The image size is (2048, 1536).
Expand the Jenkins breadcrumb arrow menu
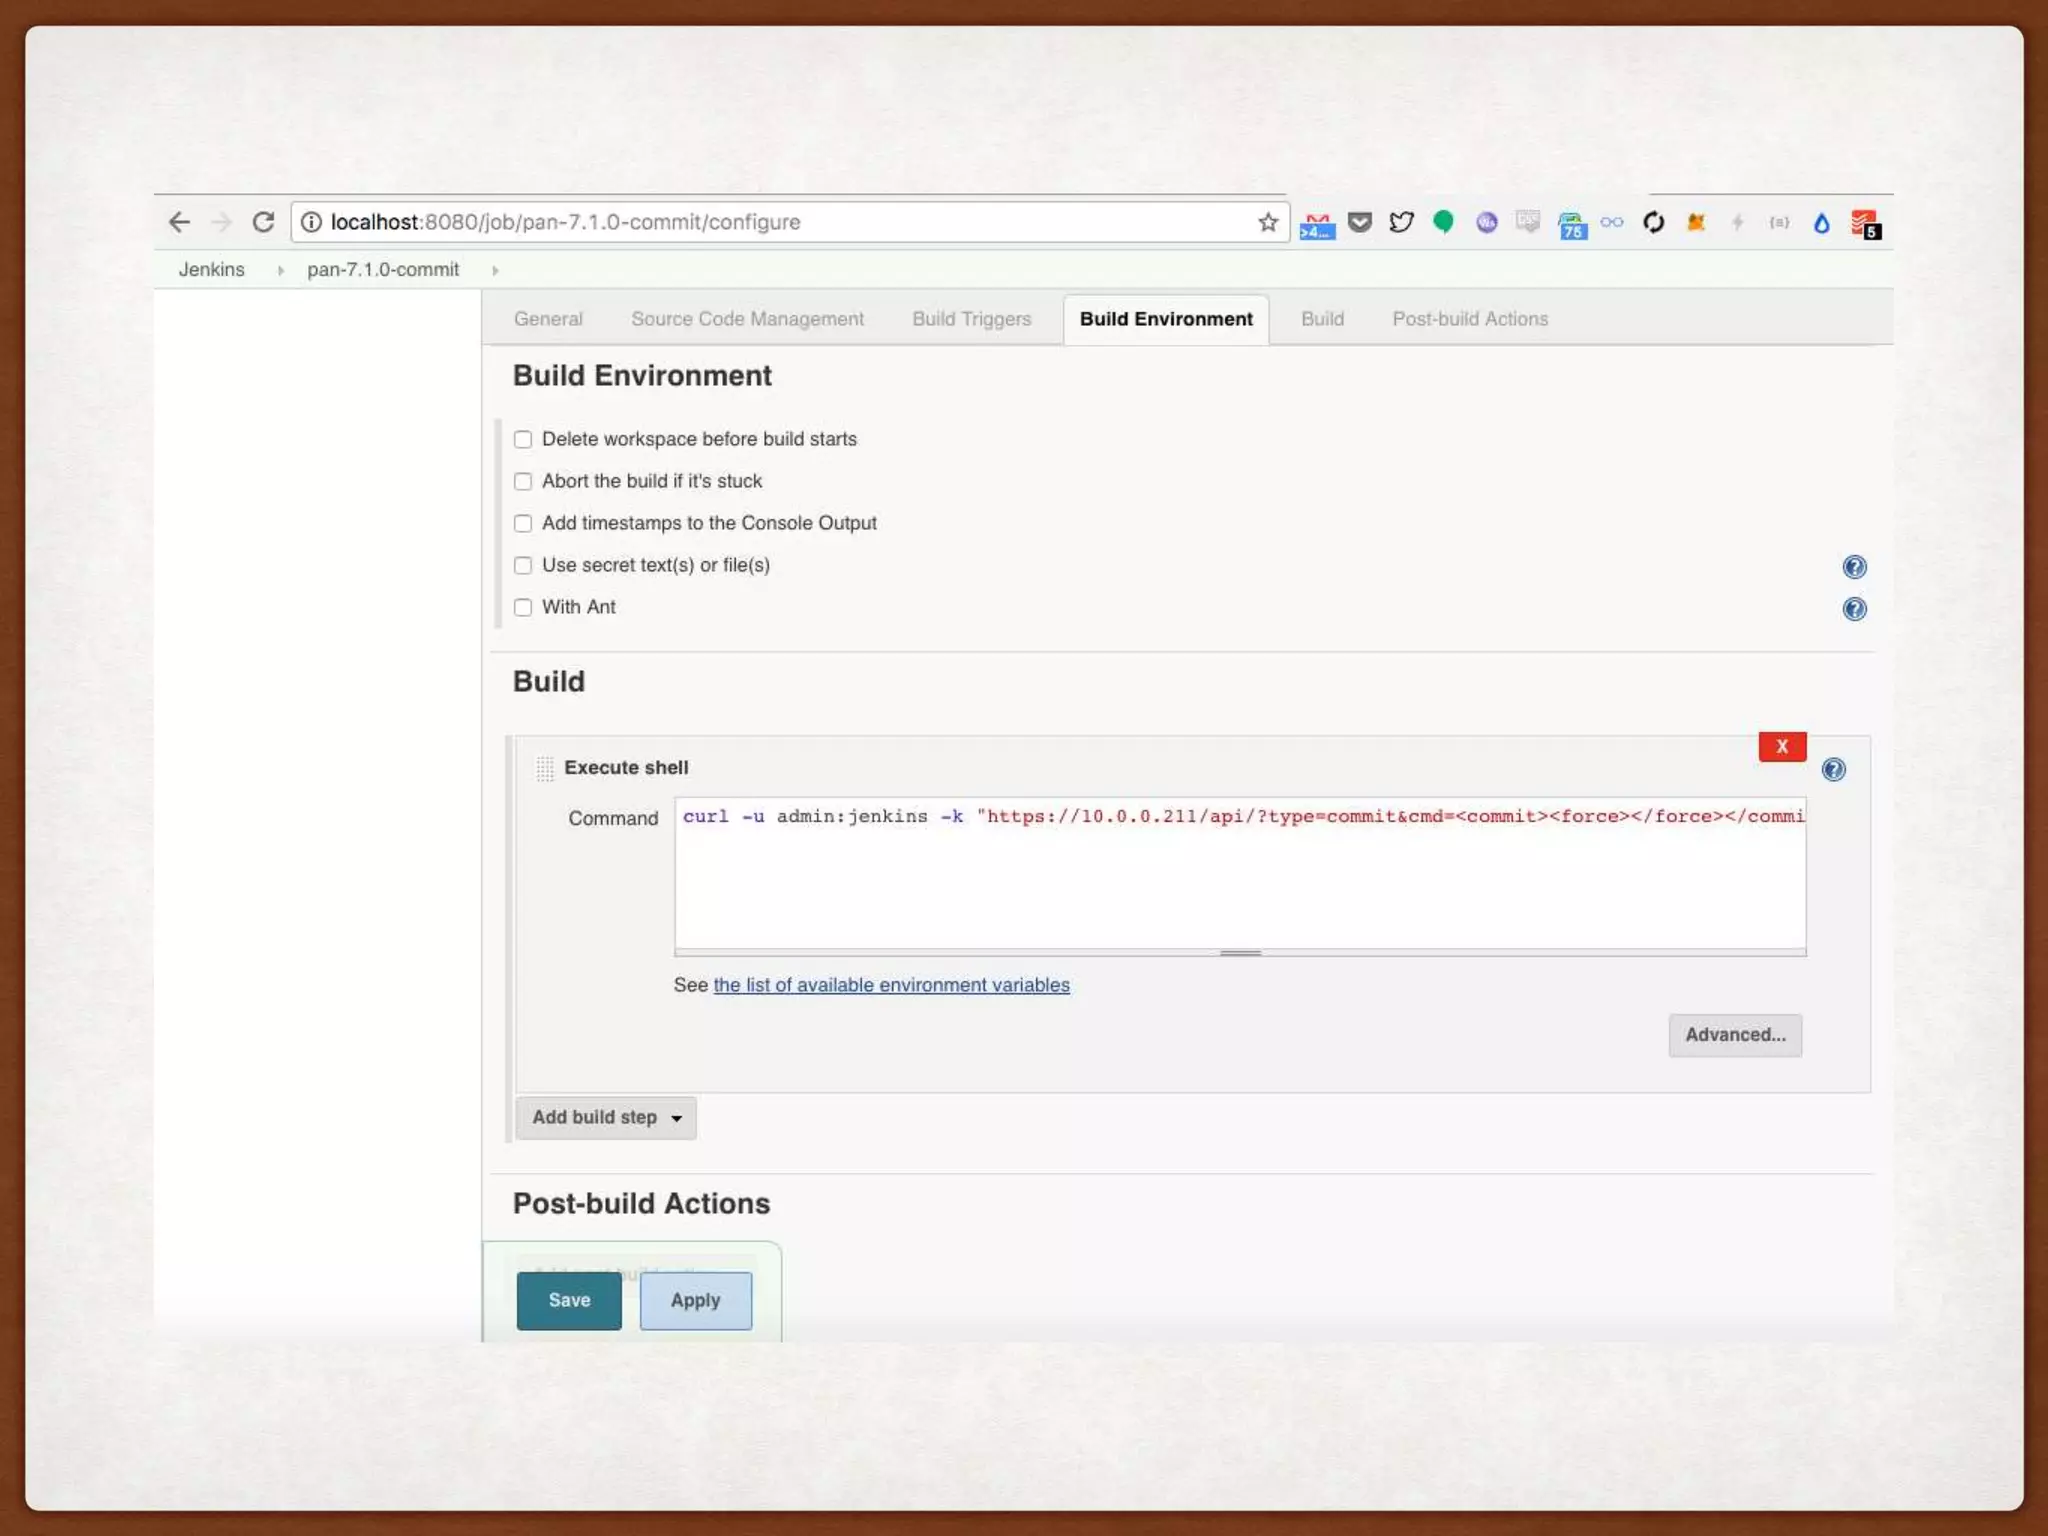280,270
